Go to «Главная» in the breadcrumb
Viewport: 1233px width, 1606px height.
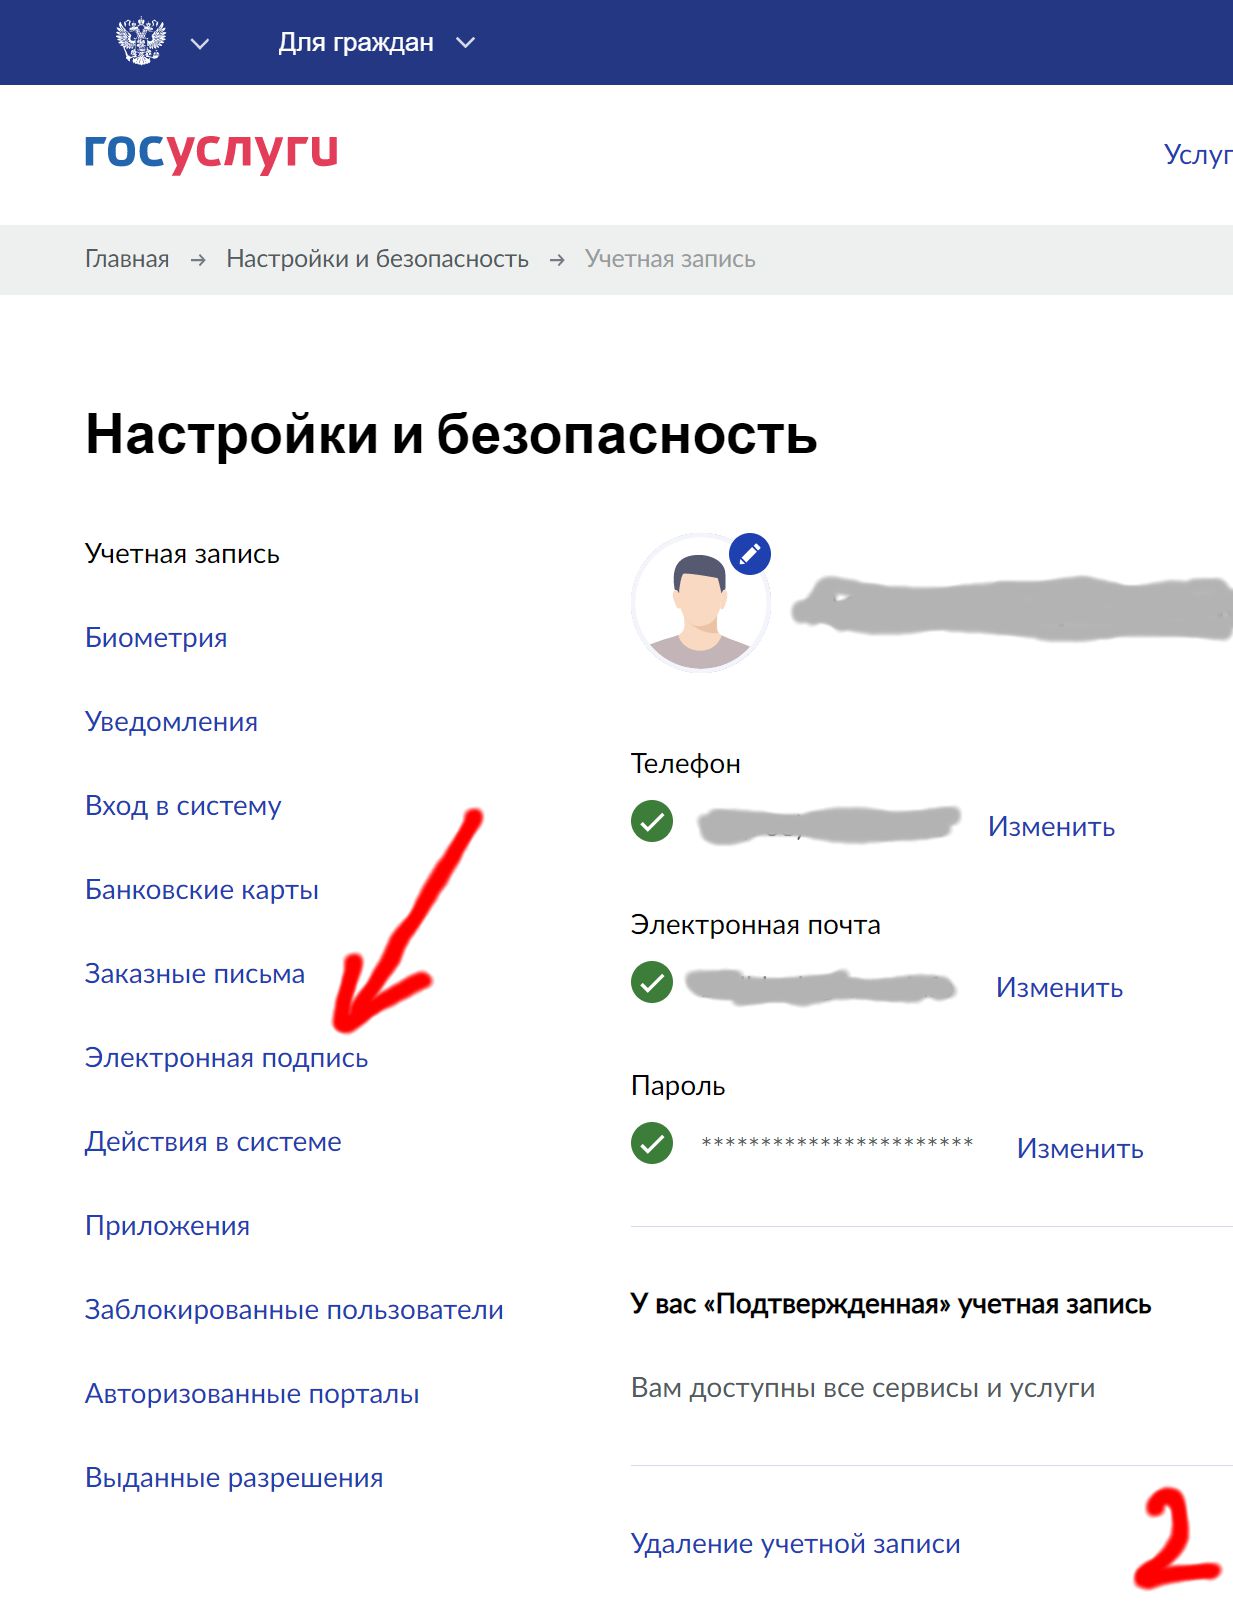click(x=127, y=259)
